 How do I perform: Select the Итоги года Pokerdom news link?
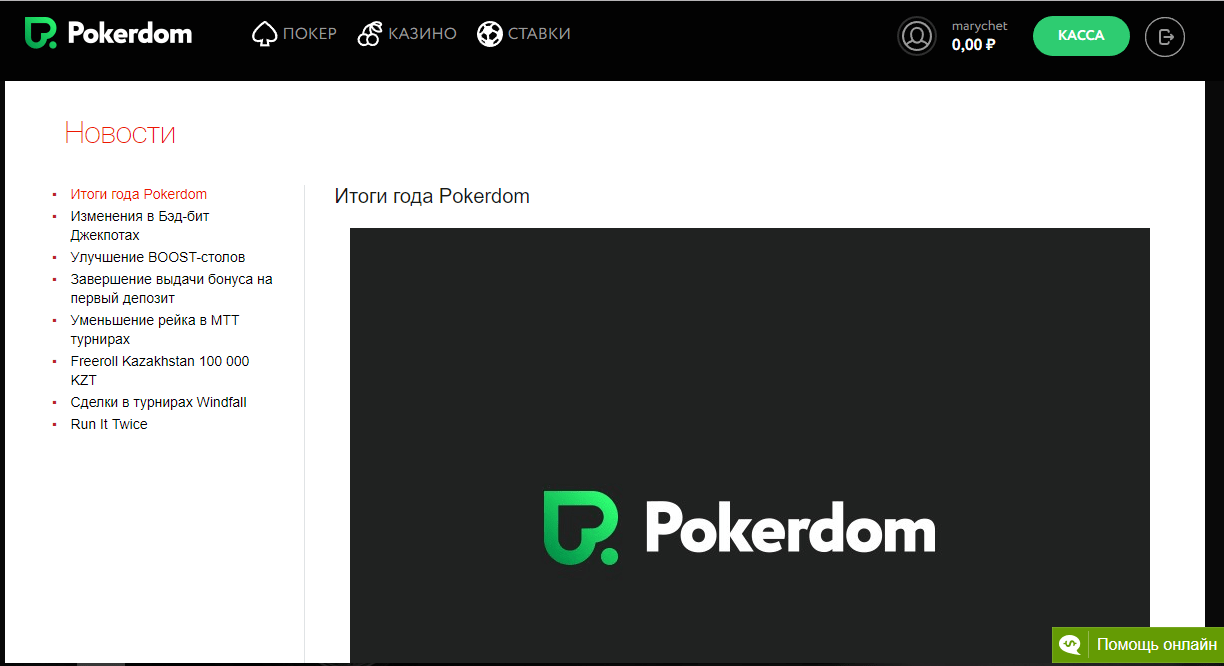138,194
